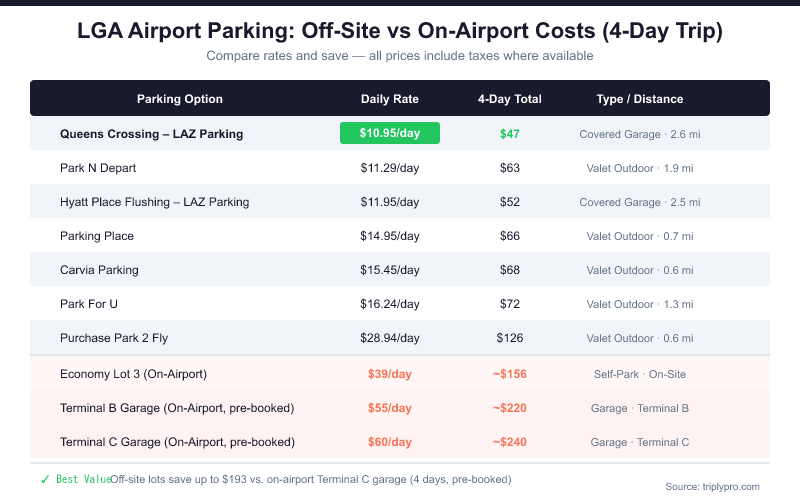Screen dimensions: 800x500
Task: Click the Best Value label in footer
Action: tap(82, 479)
